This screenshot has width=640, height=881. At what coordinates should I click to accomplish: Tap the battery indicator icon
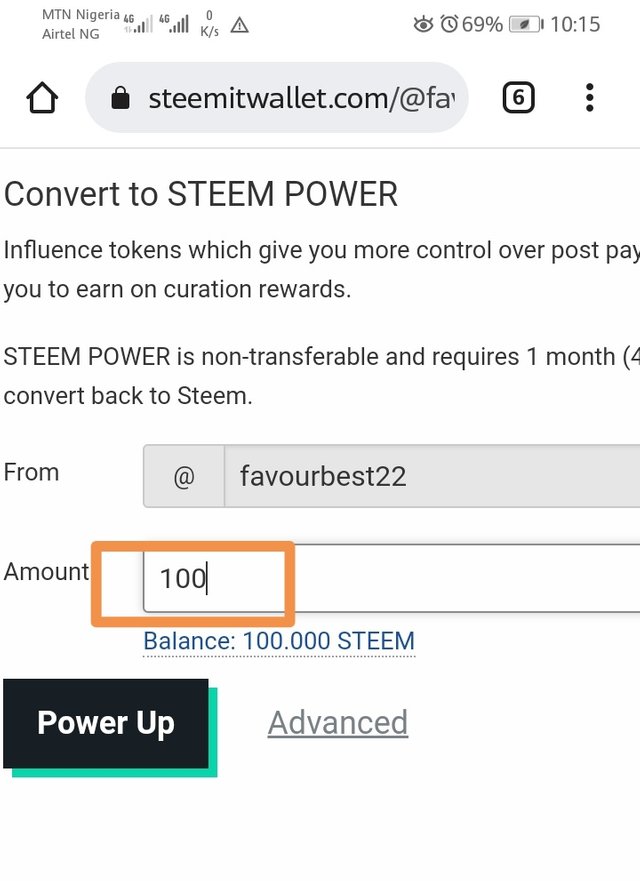pos(526,24)
